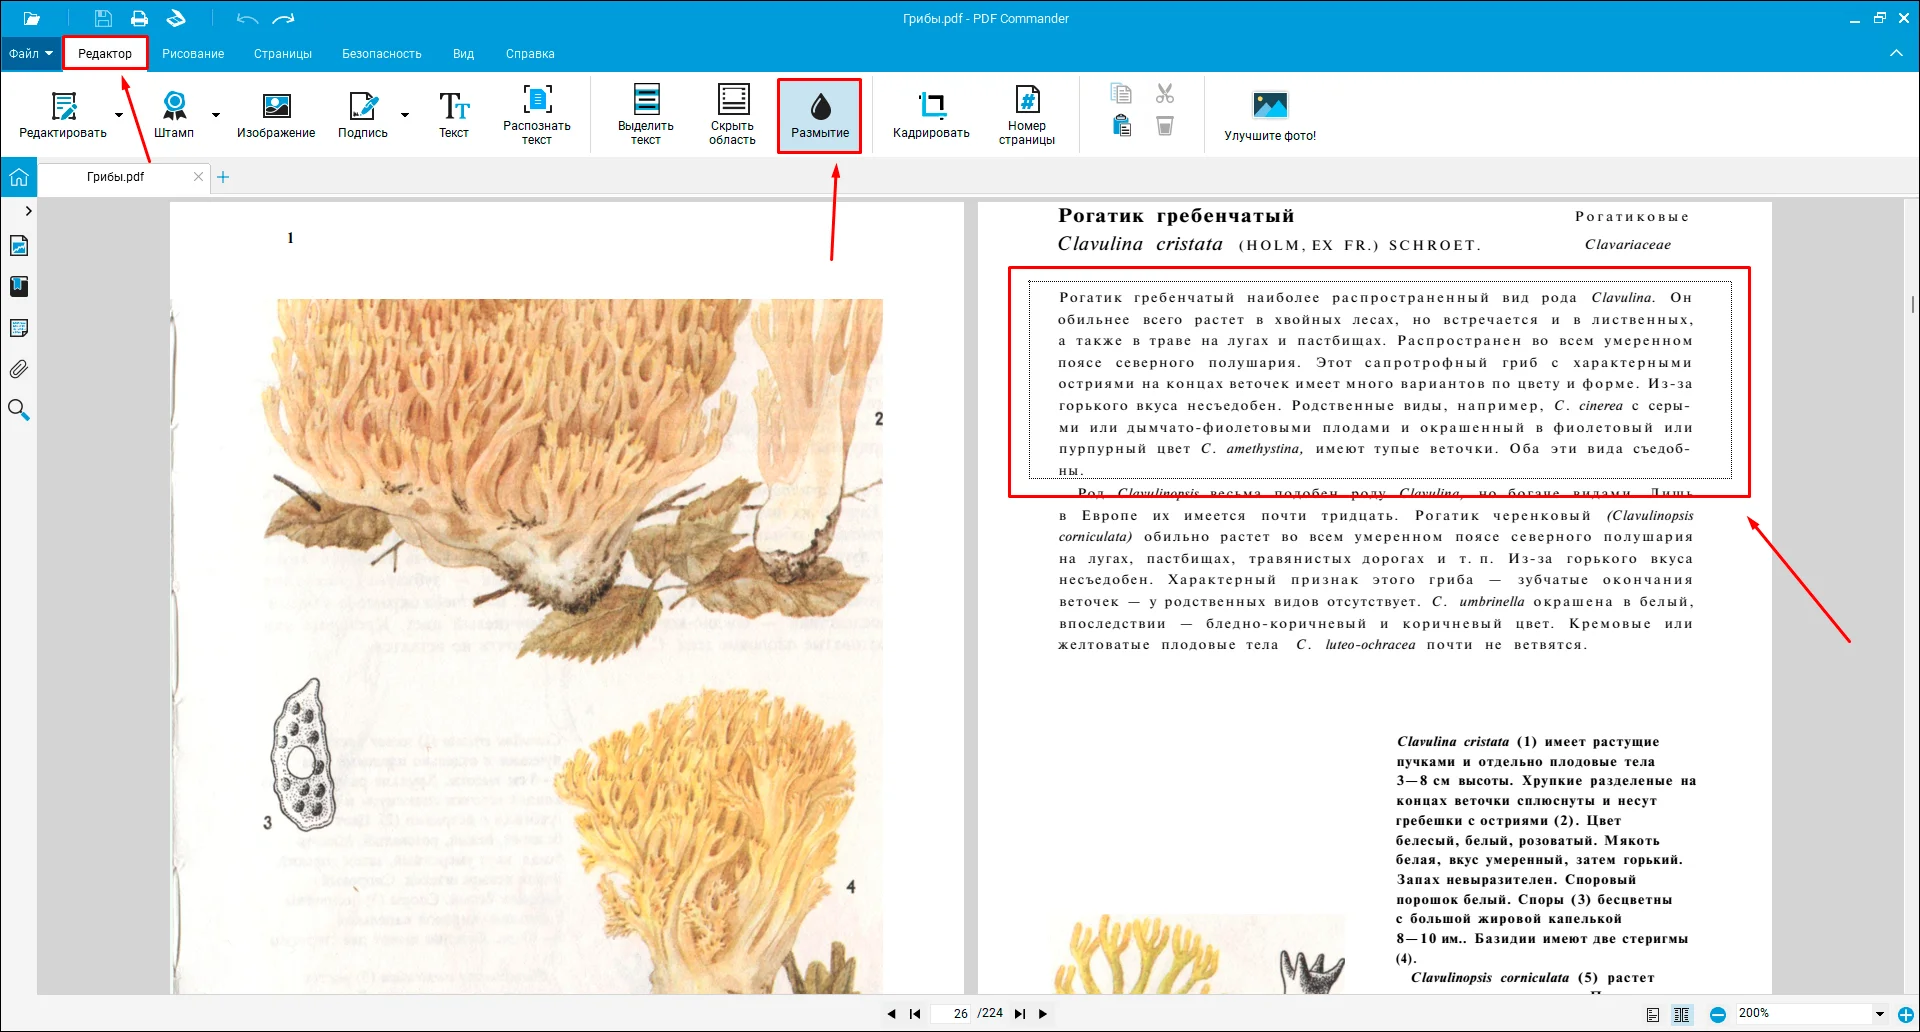The width and height of the screenshot is (1920, 1032).
Task: Zoom out with the minus button
Action: click(1717, 1014)
